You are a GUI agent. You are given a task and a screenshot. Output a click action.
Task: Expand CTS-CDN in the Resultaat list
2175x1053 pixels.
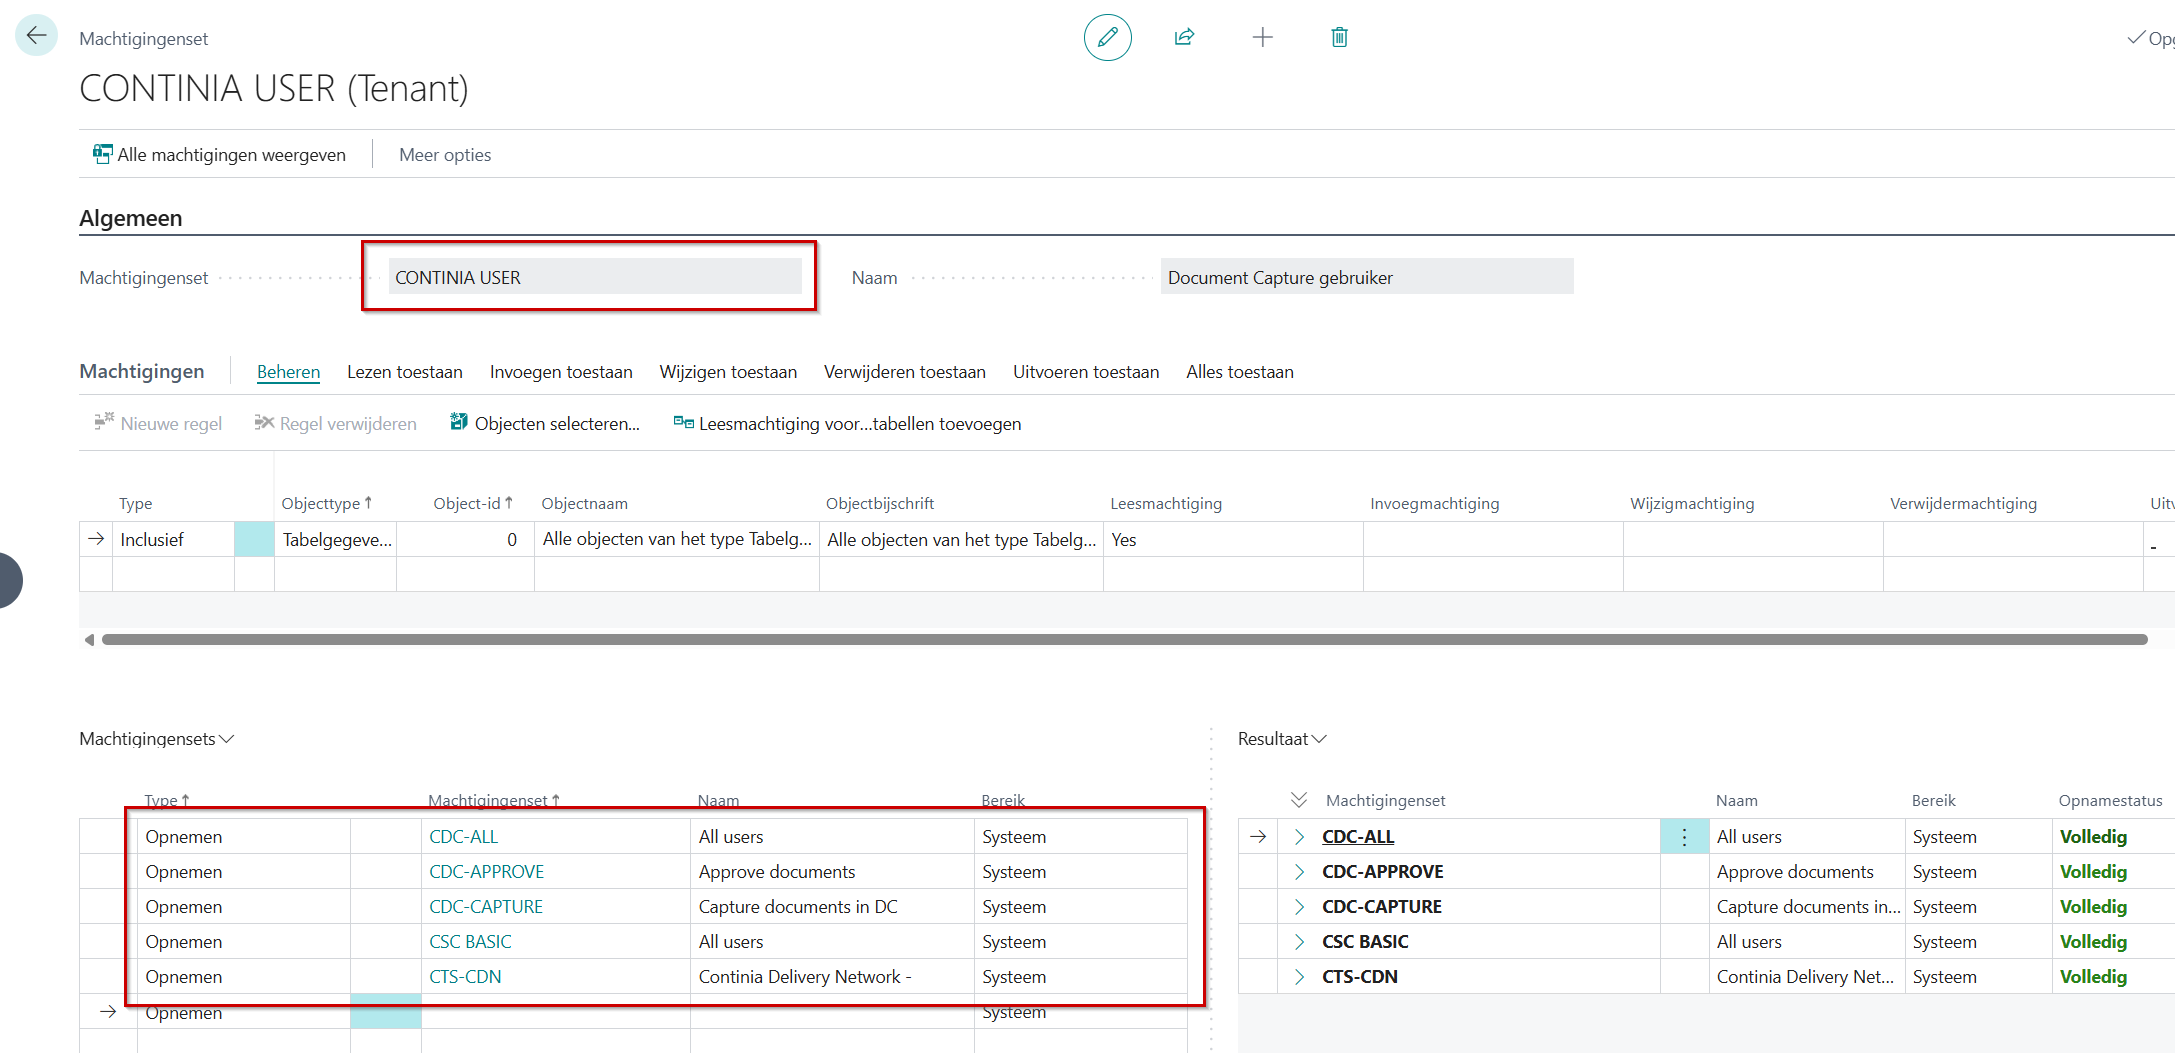[1299, 977]
